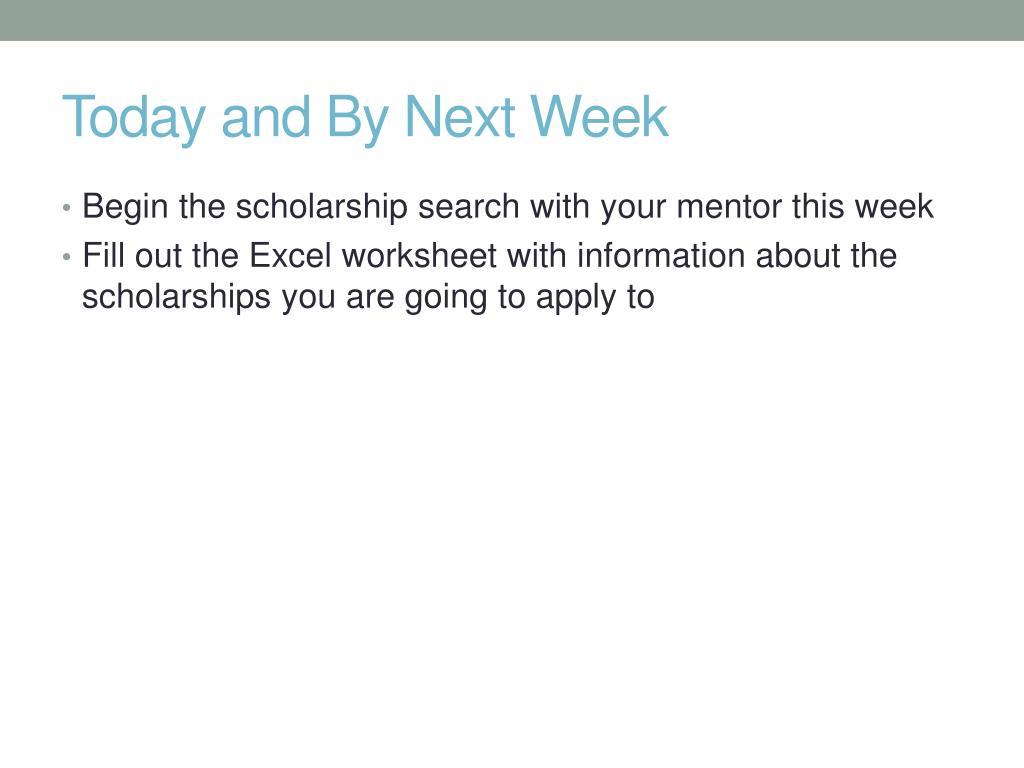Click the word 'Next' in the heading
This screenshot has height=768, width=1024.
(x=460, y=116)
